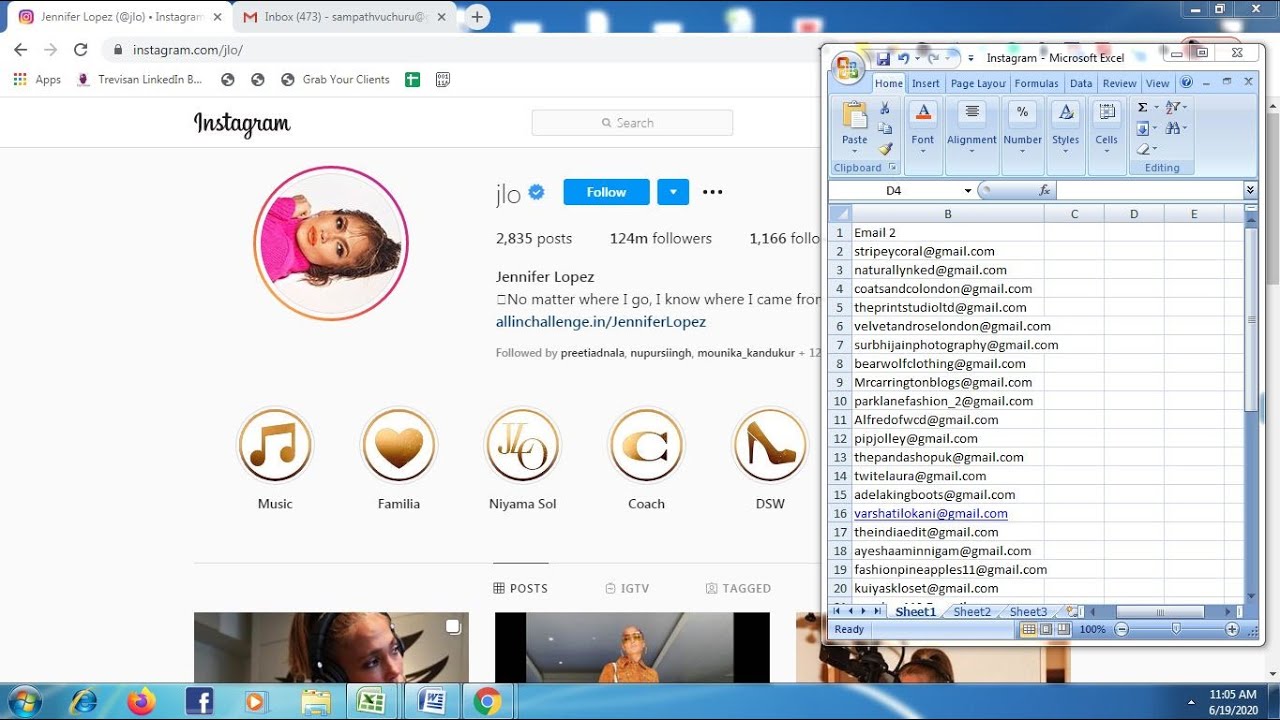Viewport: 1280px width, 720px height.
Task: Save the Excel workbook with the floppy disk icon
Action: 883,59
